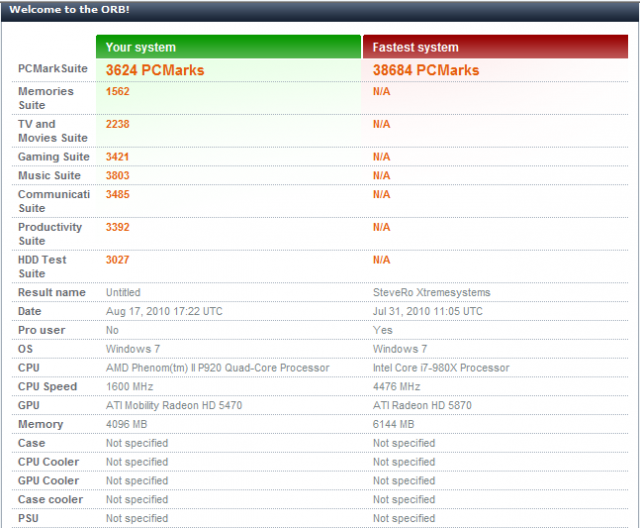The image size is (640, 528).
Task: Click 'ATI Mobility Radeon HD 5470'
Action: 174,405
